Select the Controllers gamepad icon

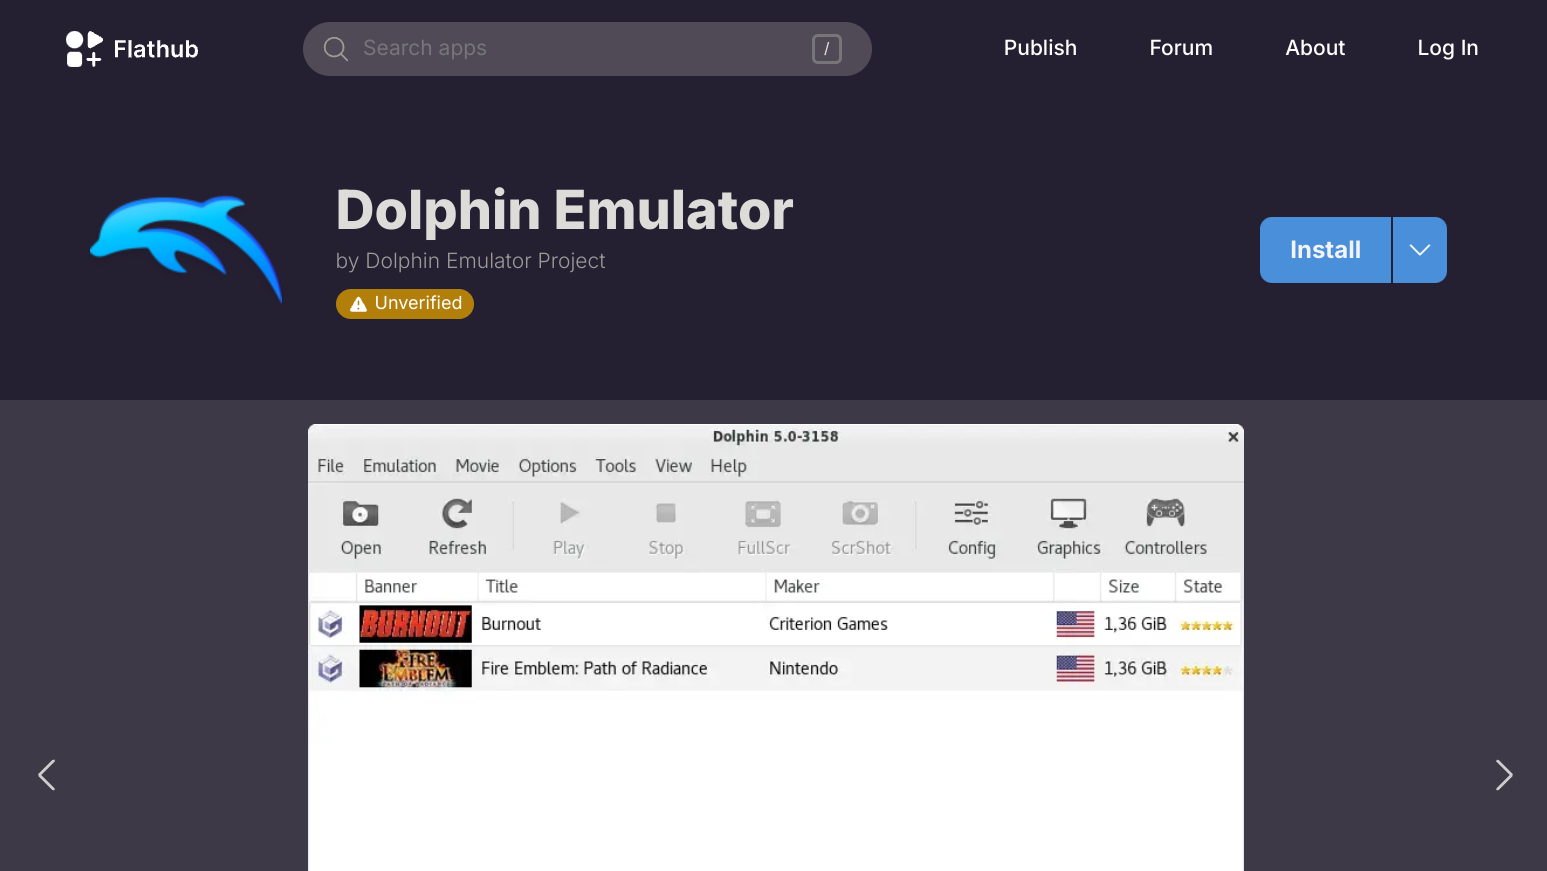tap(1165, 514)
